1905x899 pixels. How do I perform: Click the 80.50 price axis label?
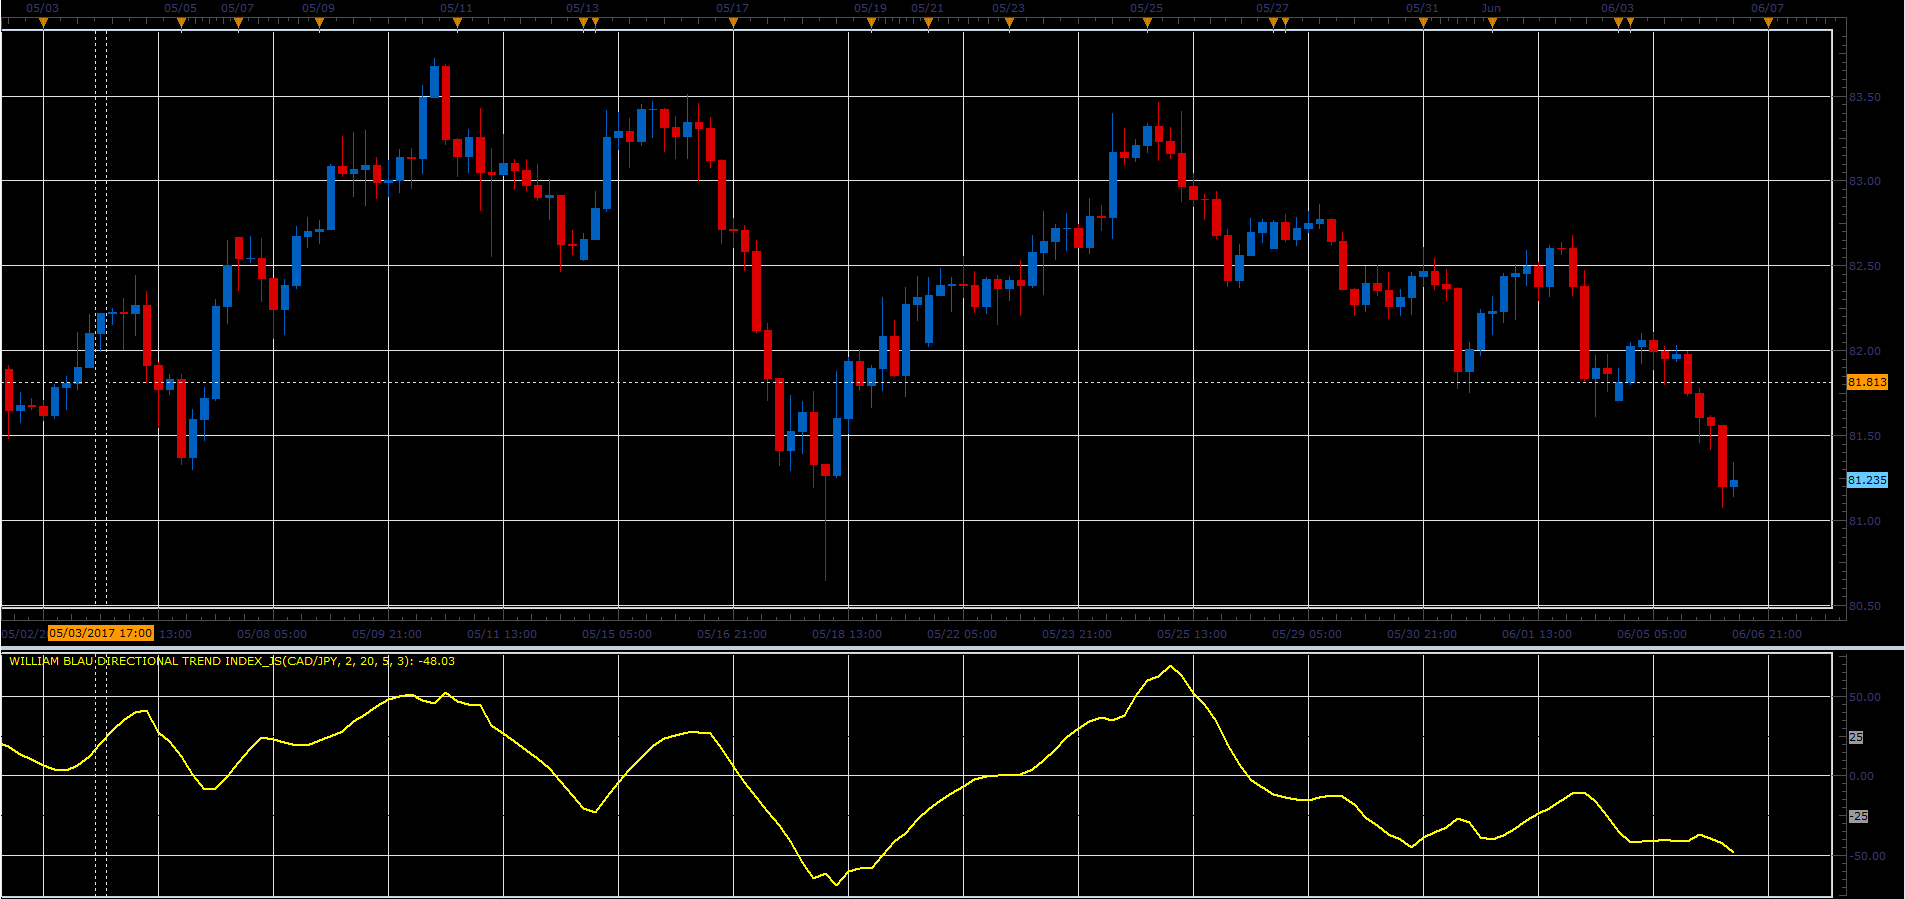click(x=1864, y=606)
